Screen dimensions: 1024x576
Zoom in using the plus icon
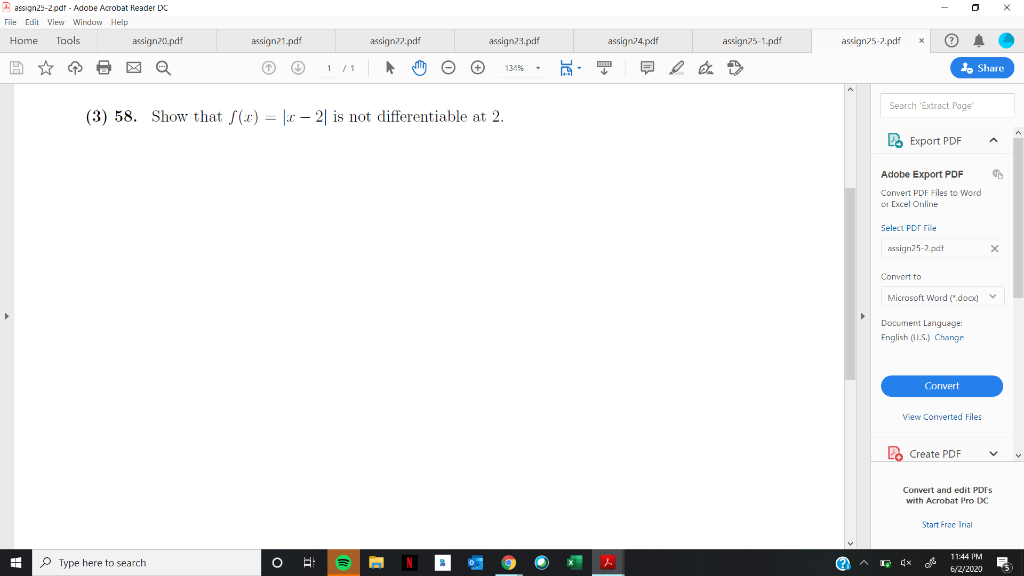pos(478,67)
